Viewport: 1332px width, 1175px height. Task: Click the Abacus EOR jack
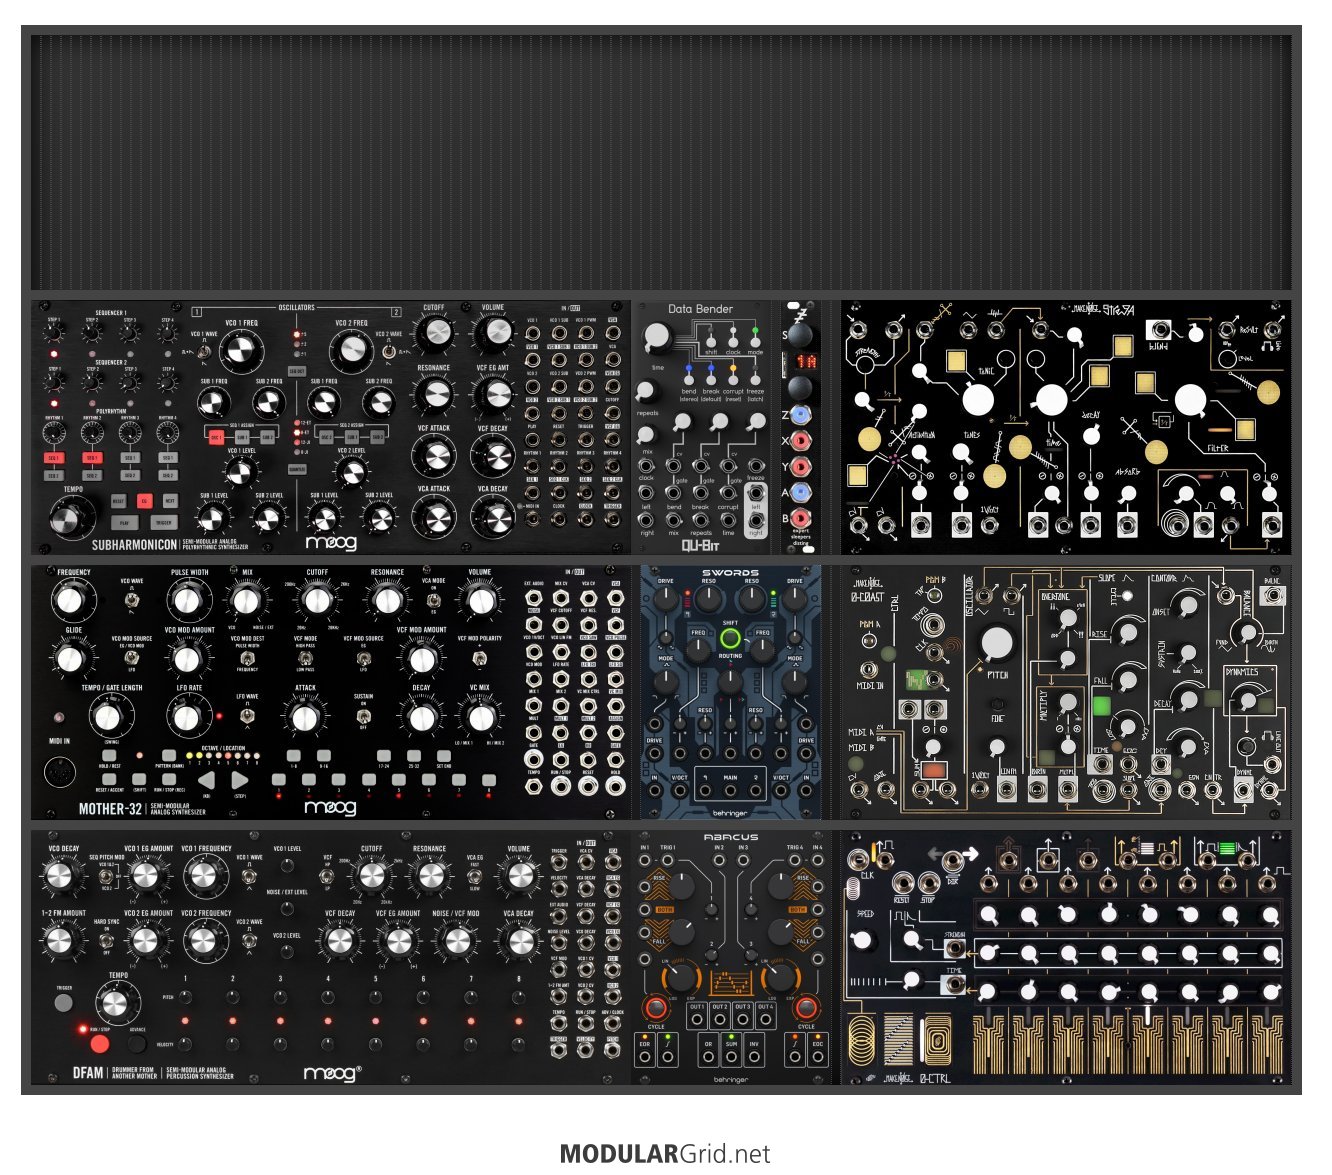[645, 1057]
